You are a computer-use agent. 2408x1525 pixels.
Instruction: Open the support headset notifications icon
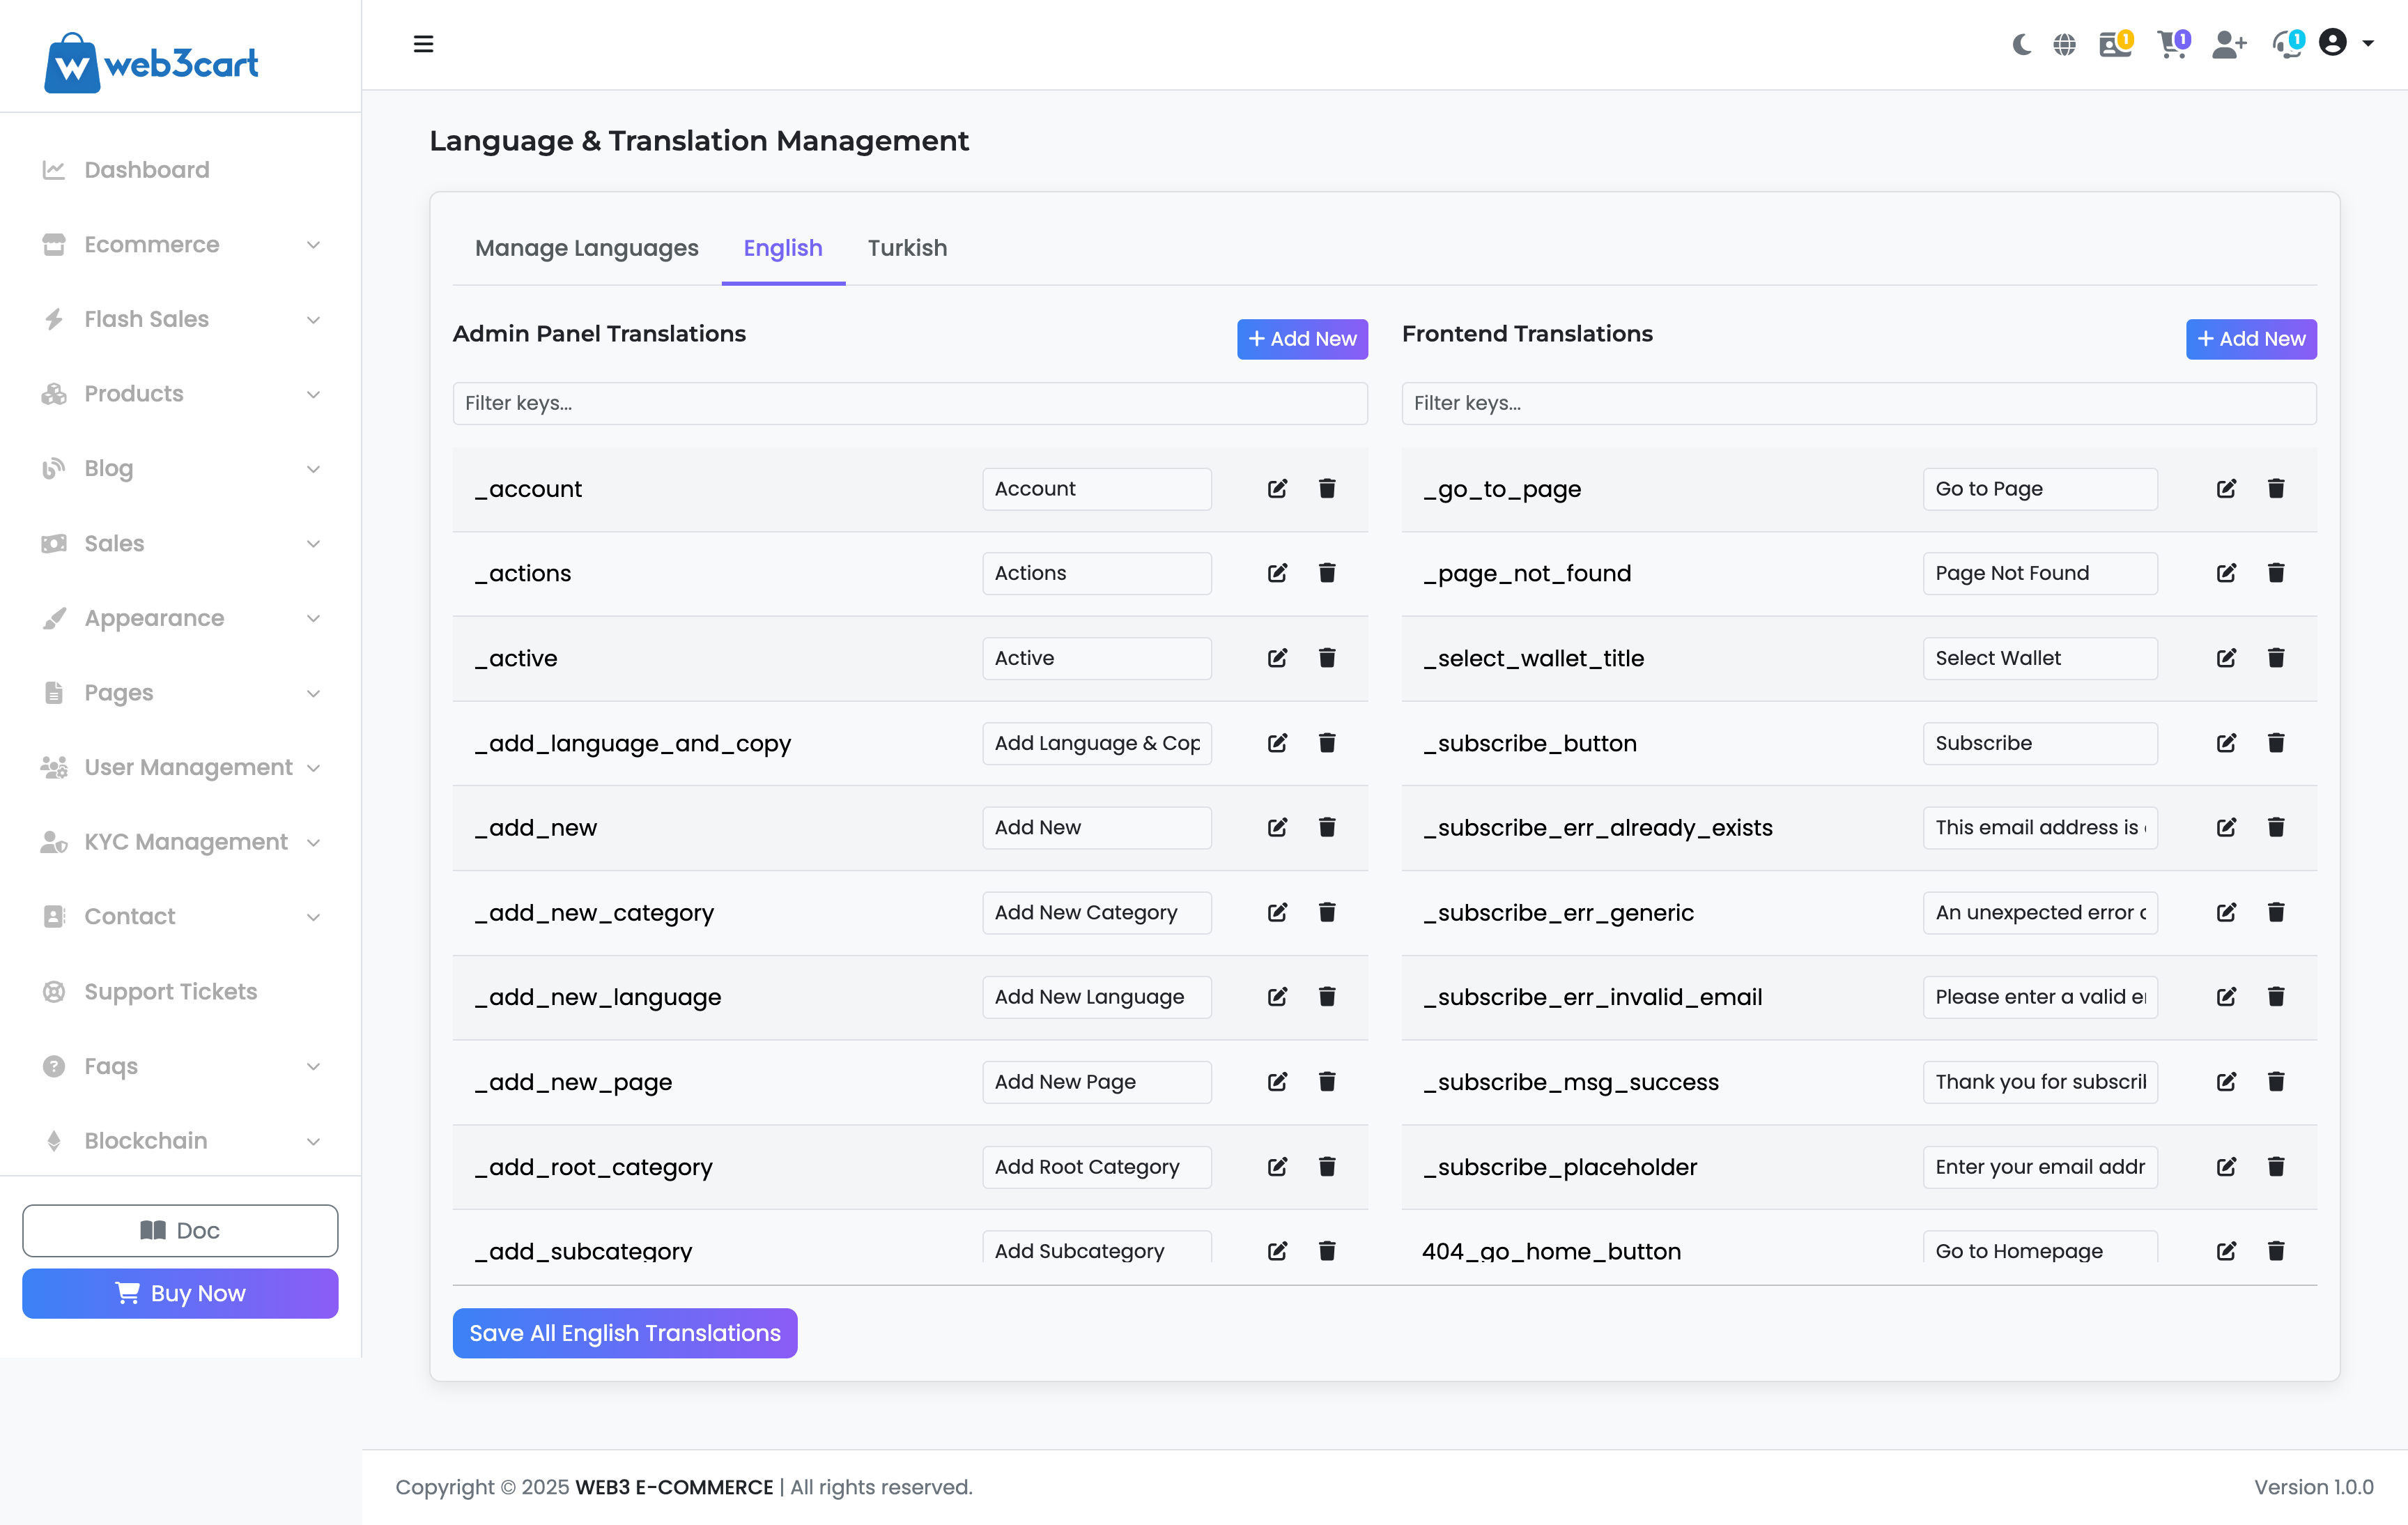coord(2286,44)
